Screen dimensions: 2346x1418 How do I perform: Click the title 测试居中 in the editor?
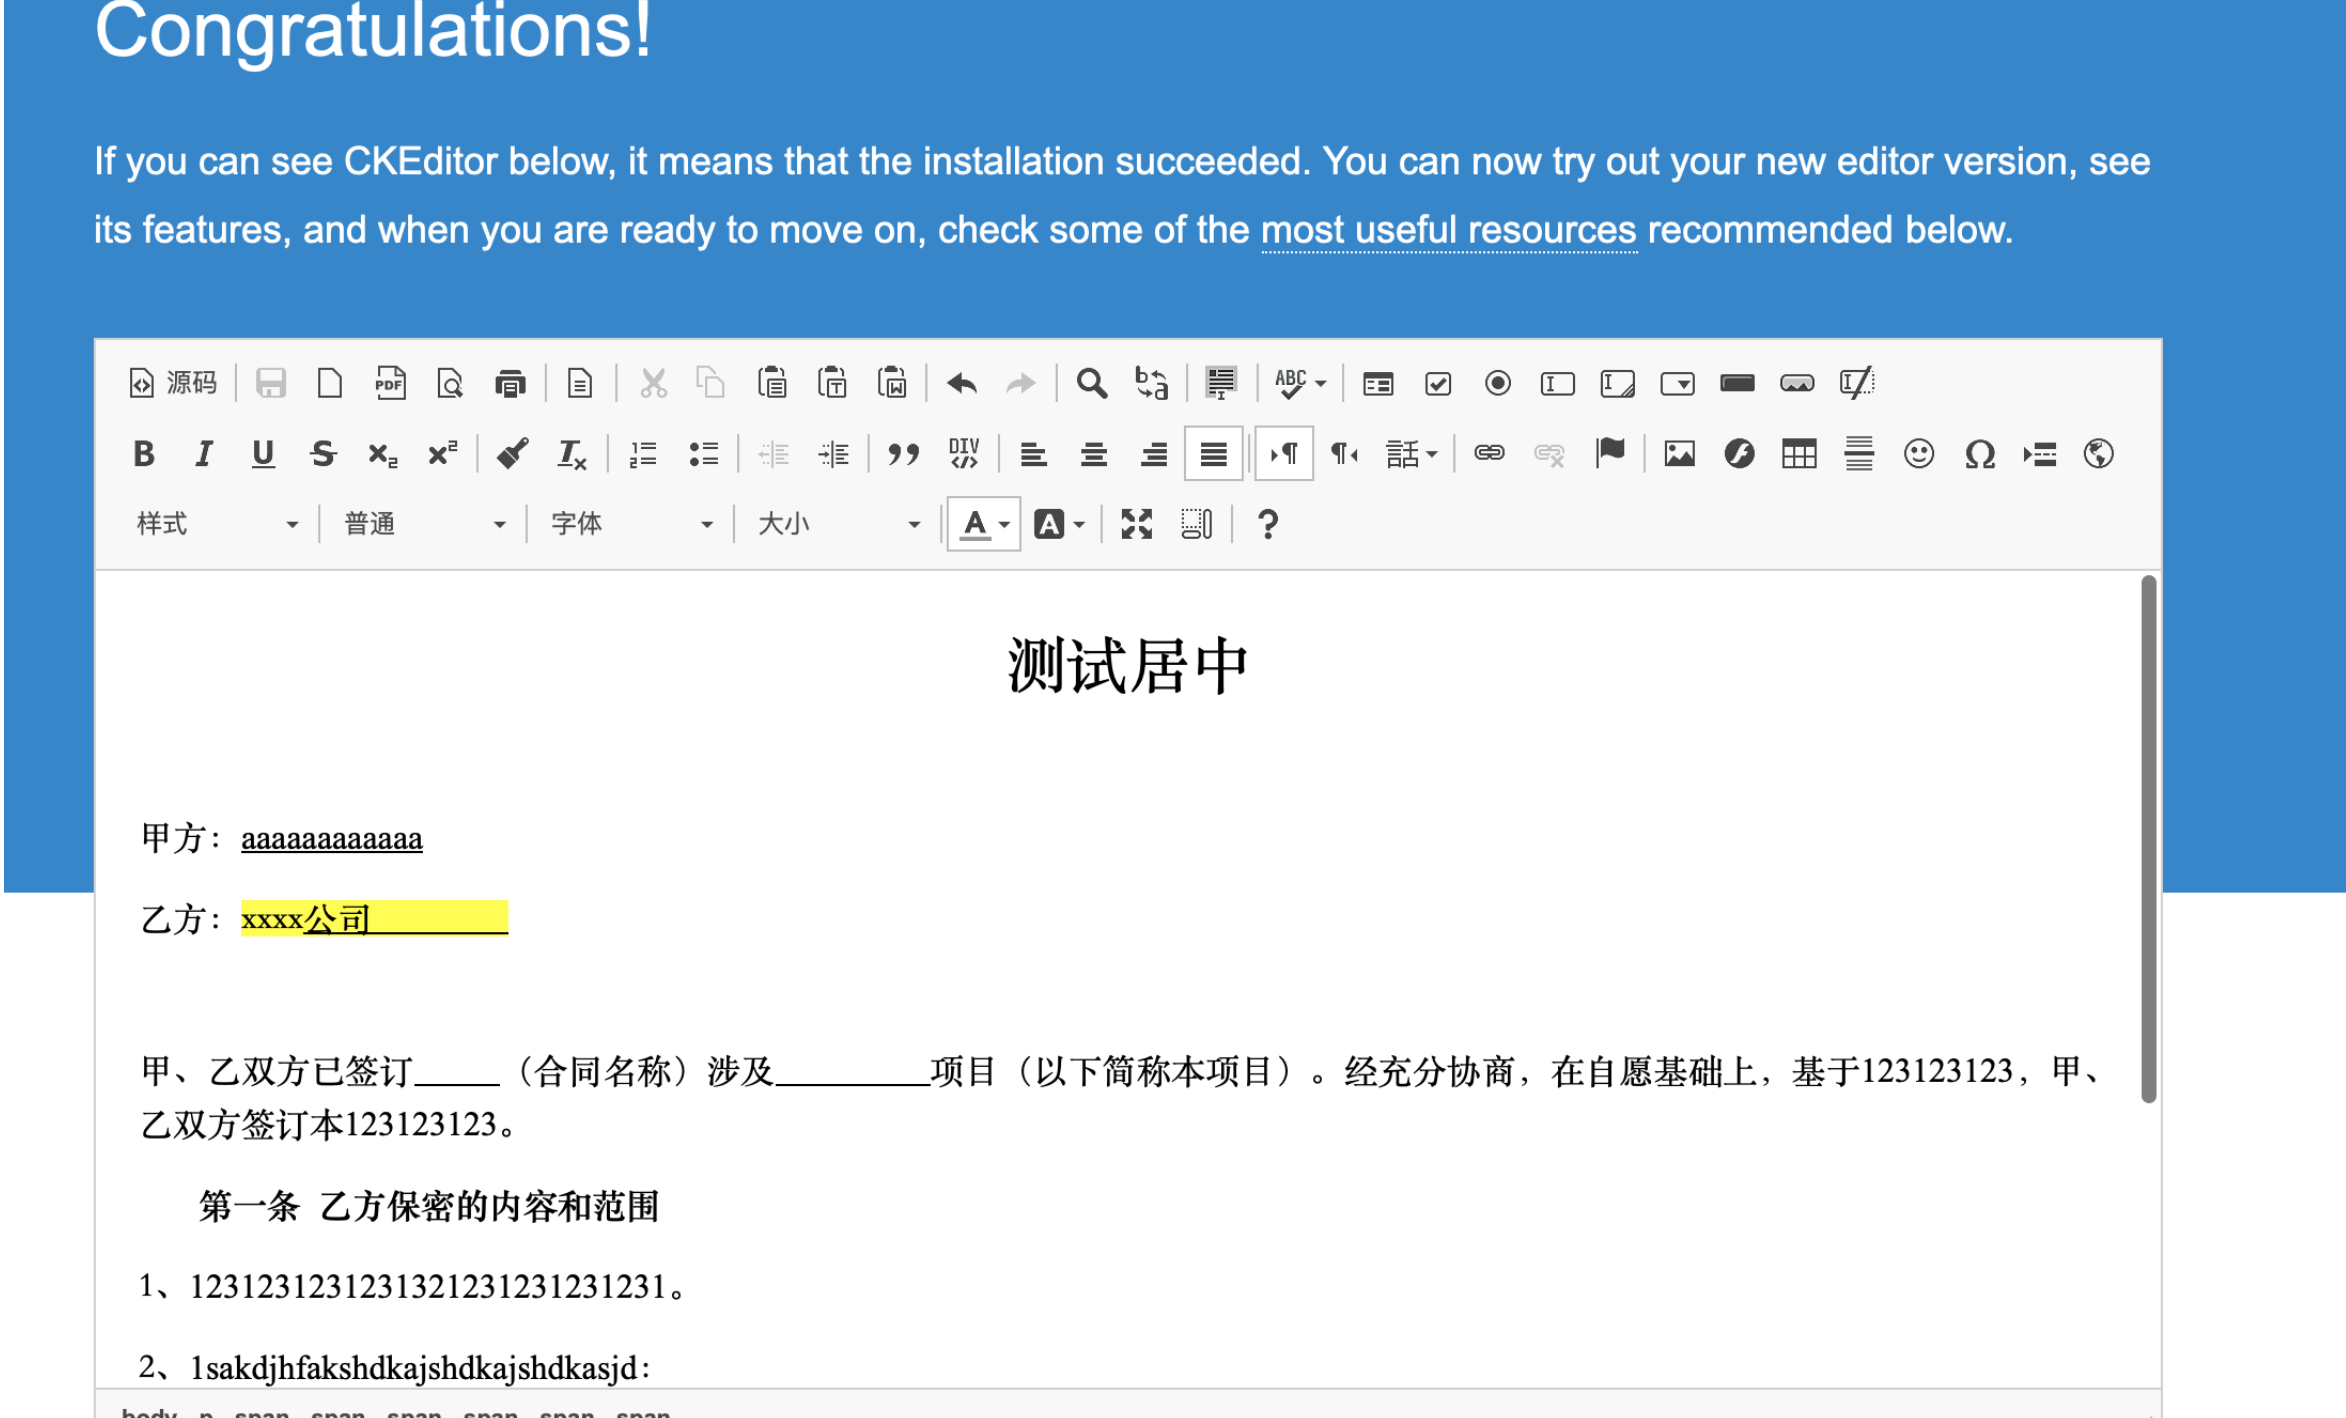click(1127, 666)
